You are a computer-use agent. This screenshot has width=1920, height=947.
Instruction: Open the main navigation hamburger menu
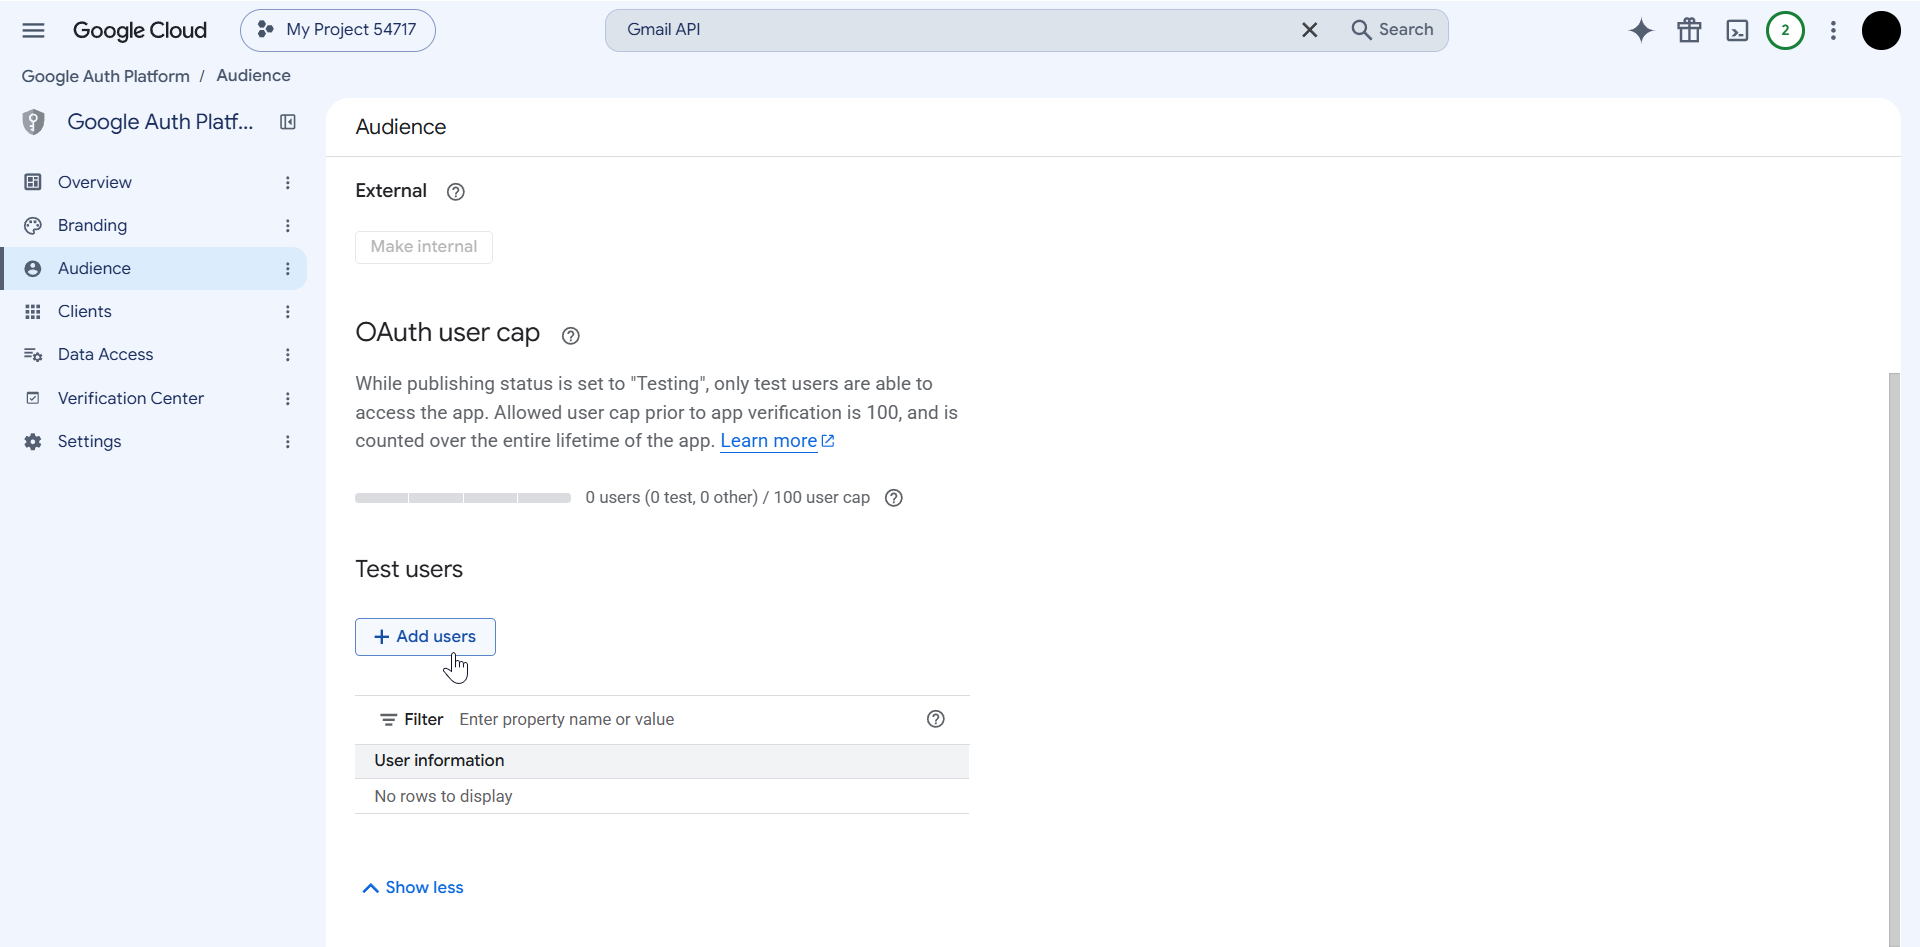[x=33, y=30]
